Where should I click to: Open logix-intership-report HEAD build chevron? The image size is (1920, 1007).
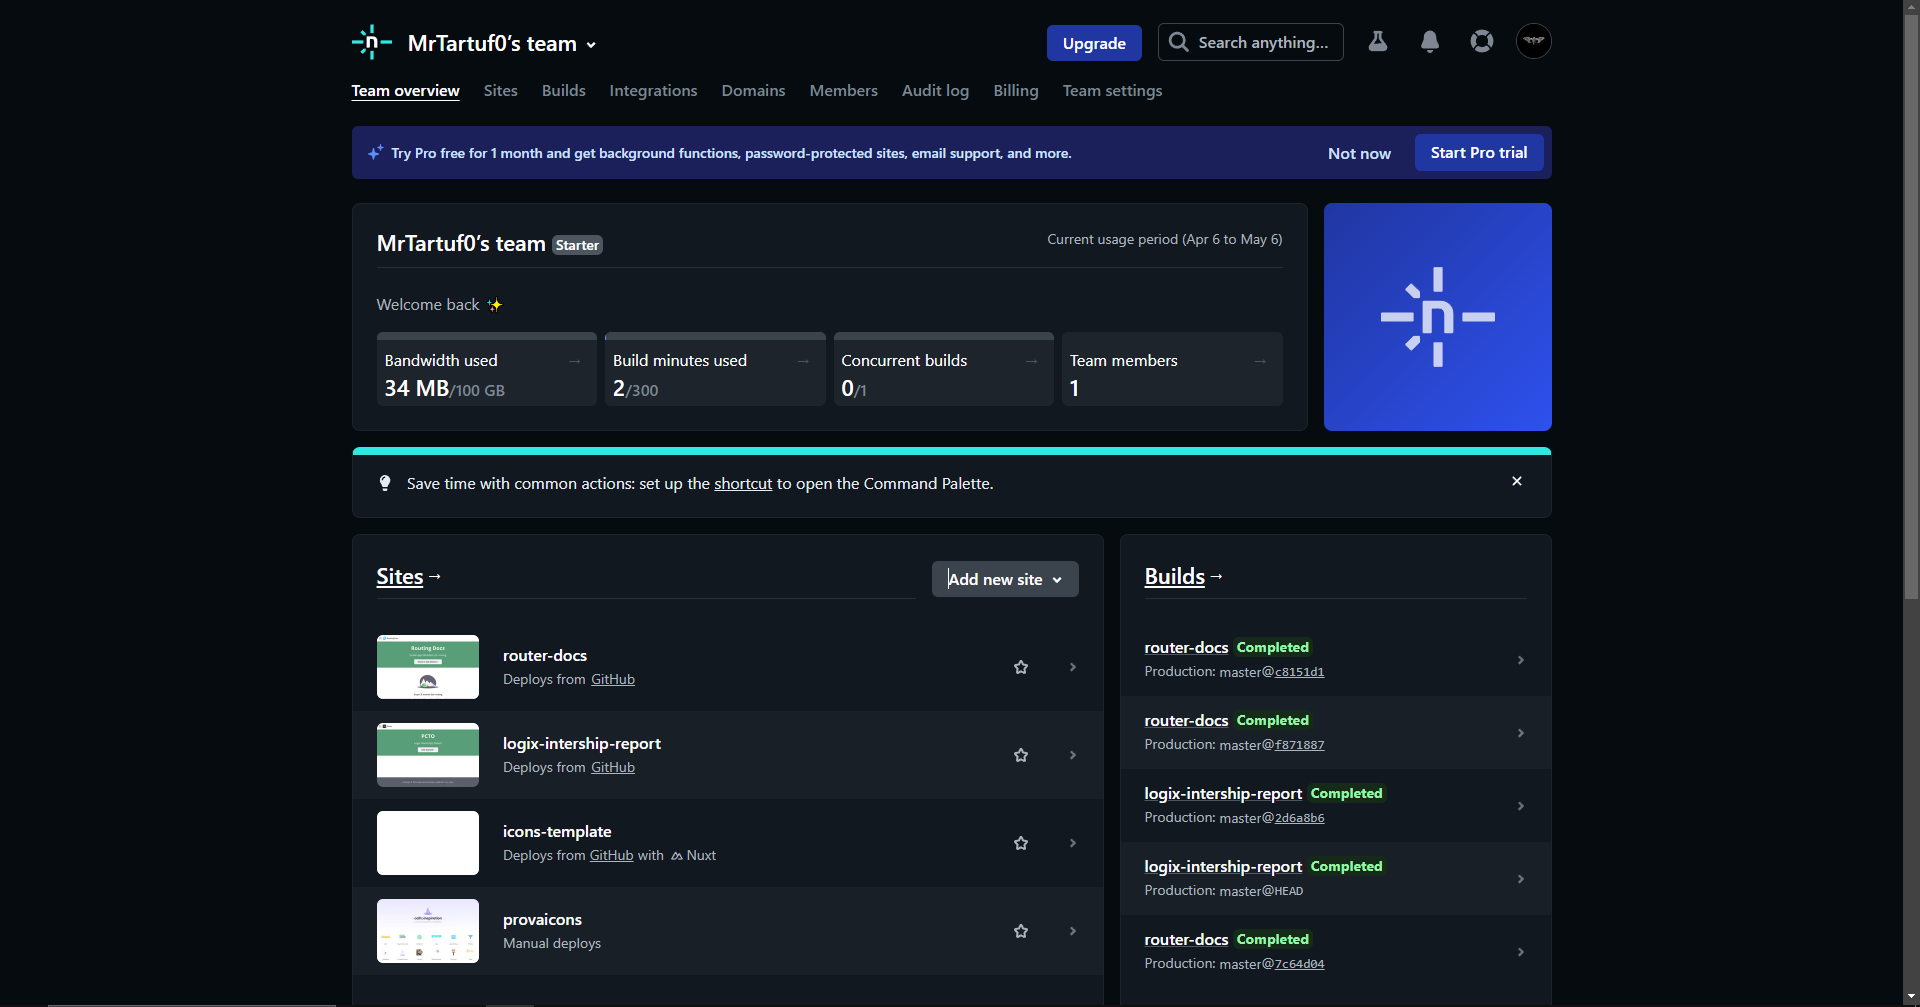[x=1521, y=879]
